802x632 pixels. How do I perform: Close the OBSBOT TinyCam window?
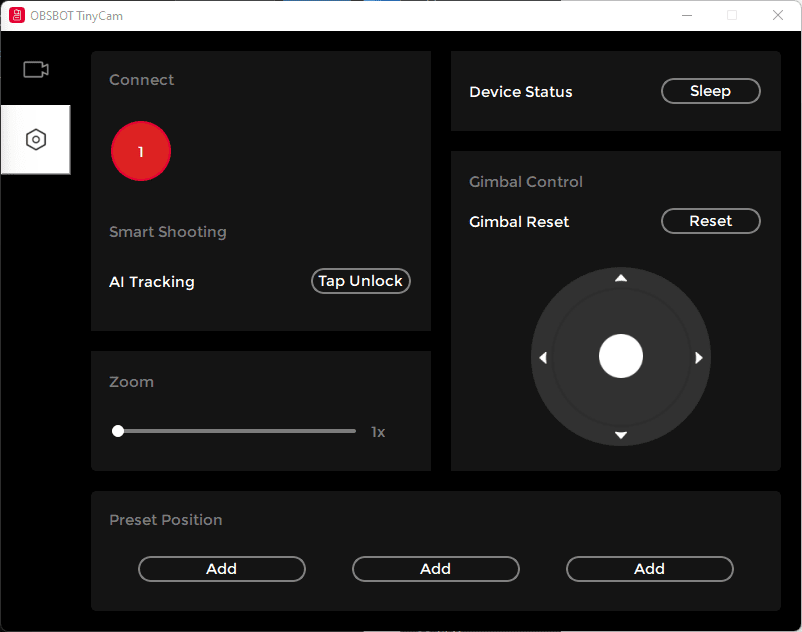click(778, 15)
